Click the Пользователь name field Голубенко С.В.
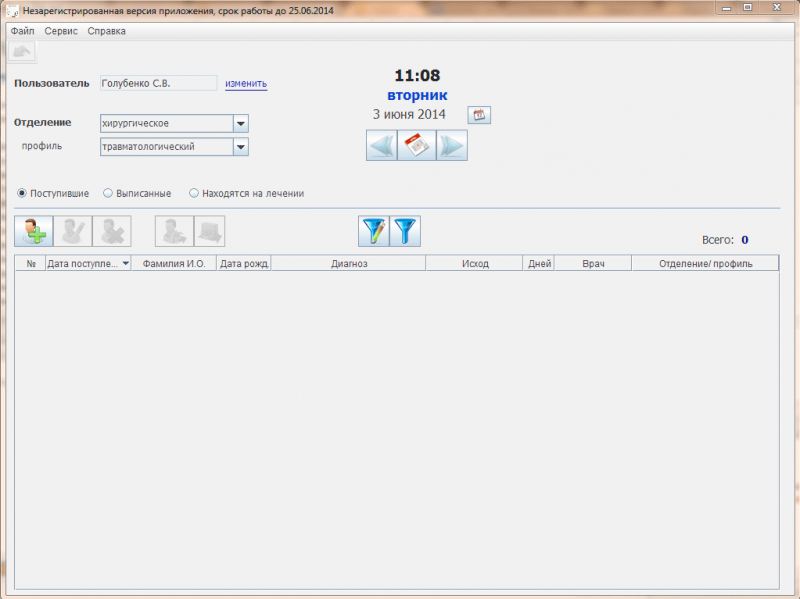The width and height of the screenshot is (800, 599). pos(158,84)
